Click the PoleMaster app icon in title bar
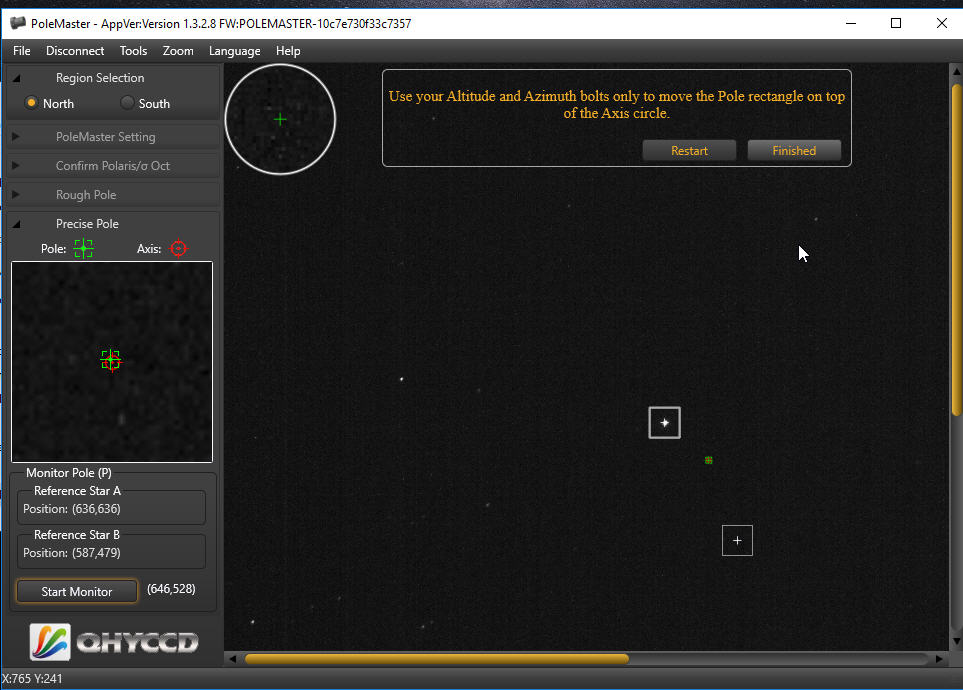 pos(17,23)
